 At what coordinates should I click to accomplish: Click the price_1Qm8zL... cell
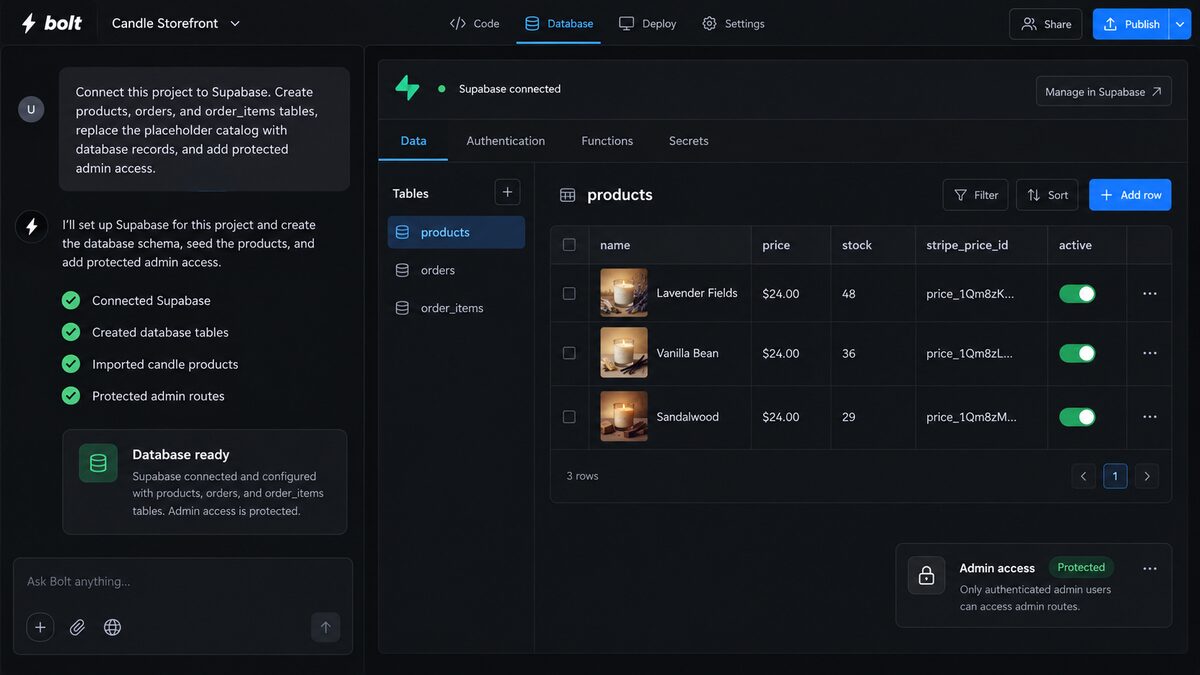970,354
